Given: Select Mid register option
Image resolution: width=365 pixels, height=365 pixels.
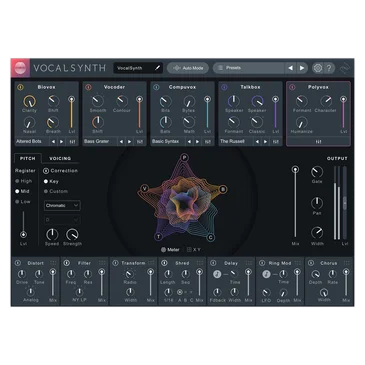Looking at the screenshot, I should 22,191.
